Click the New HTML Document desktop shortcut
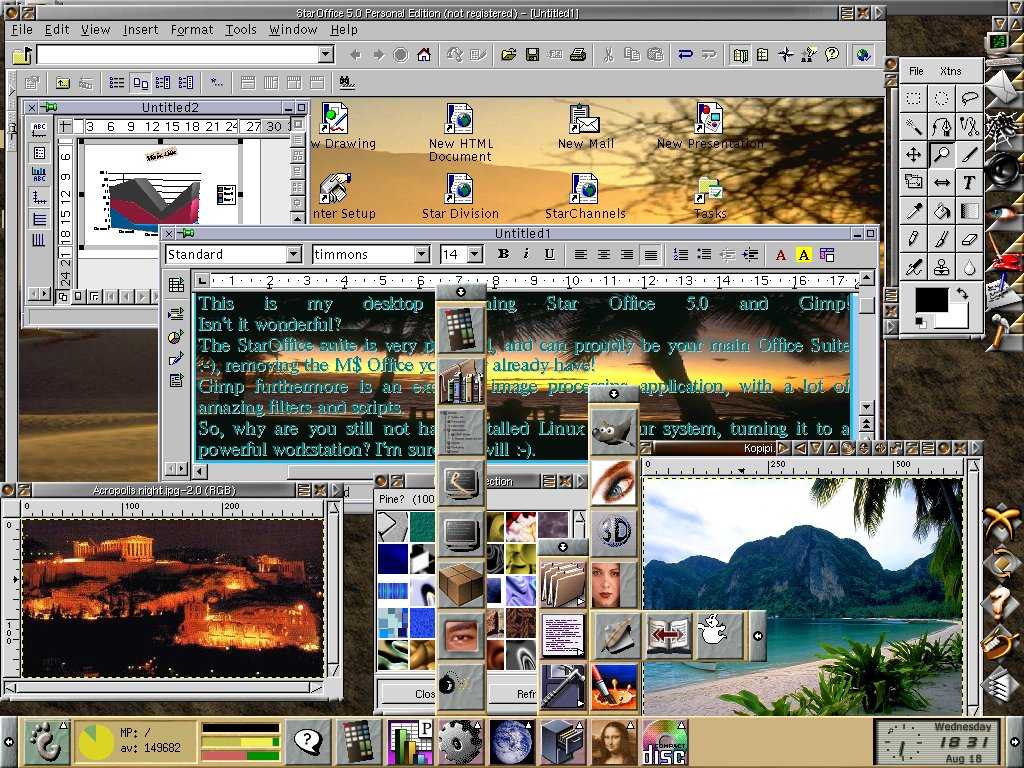This screenshot has width=1024, height=768. (460, 133)
